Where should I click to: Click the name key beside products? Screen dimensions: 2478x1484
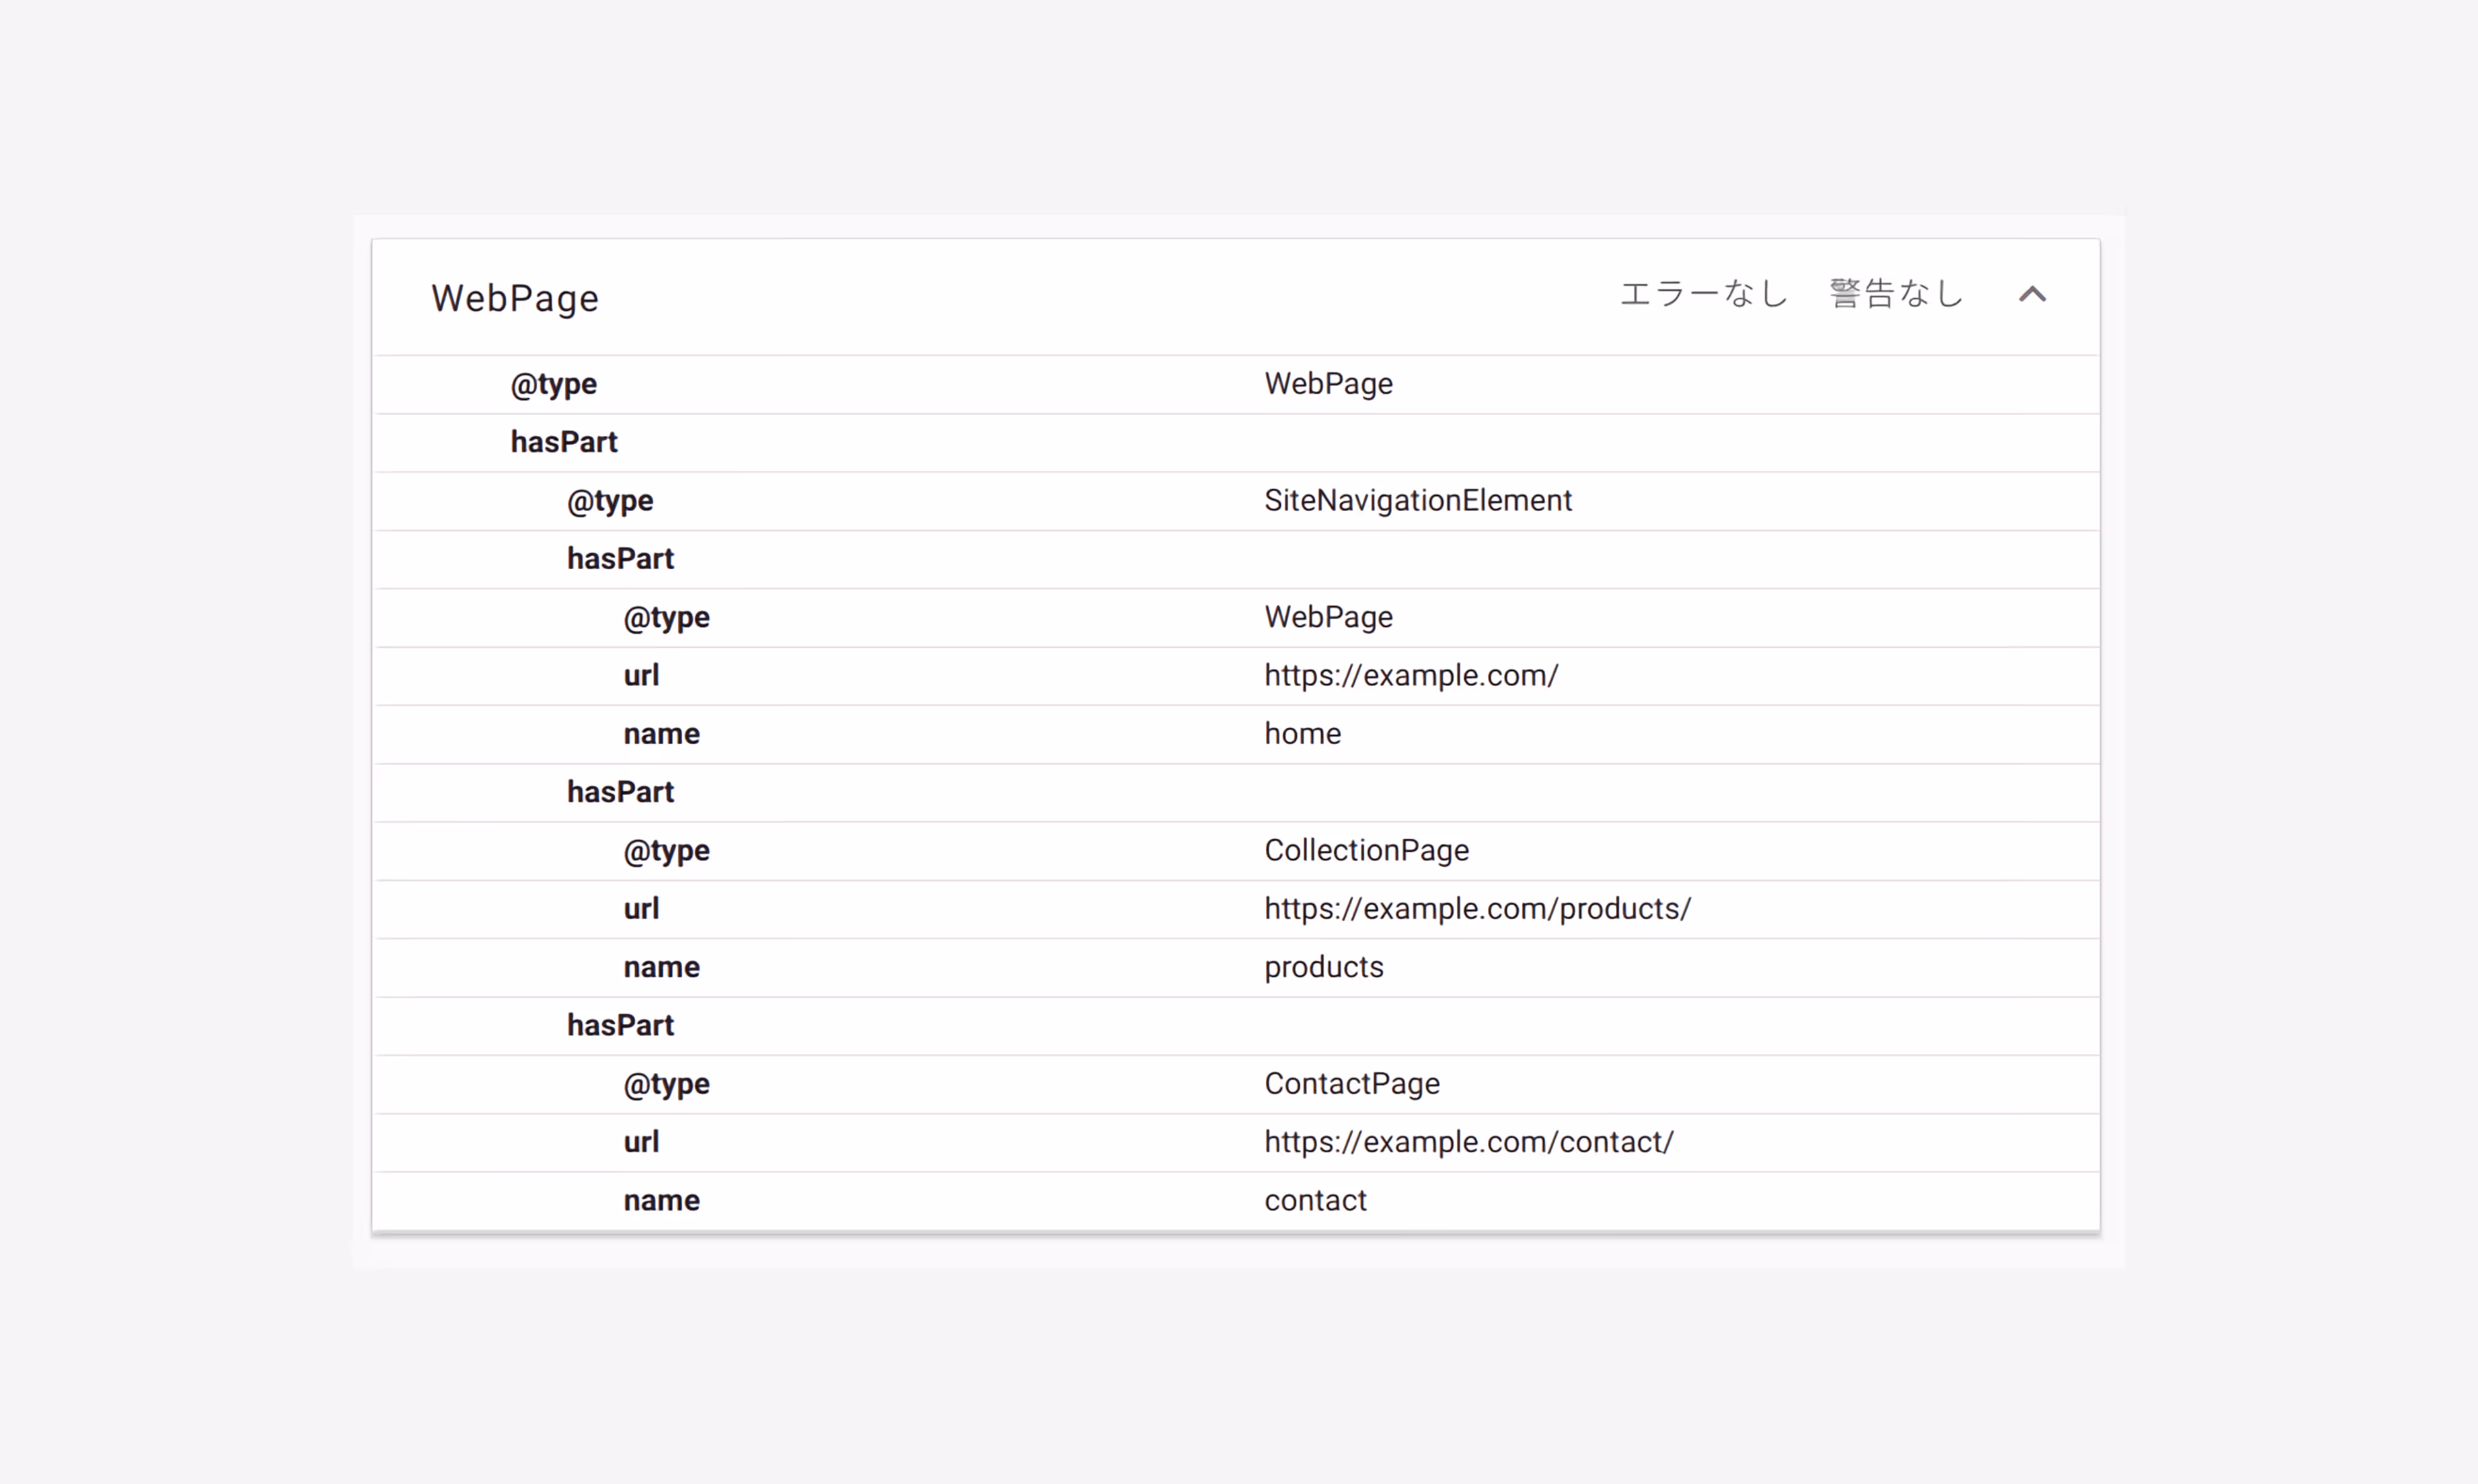[x=661, y=967]
